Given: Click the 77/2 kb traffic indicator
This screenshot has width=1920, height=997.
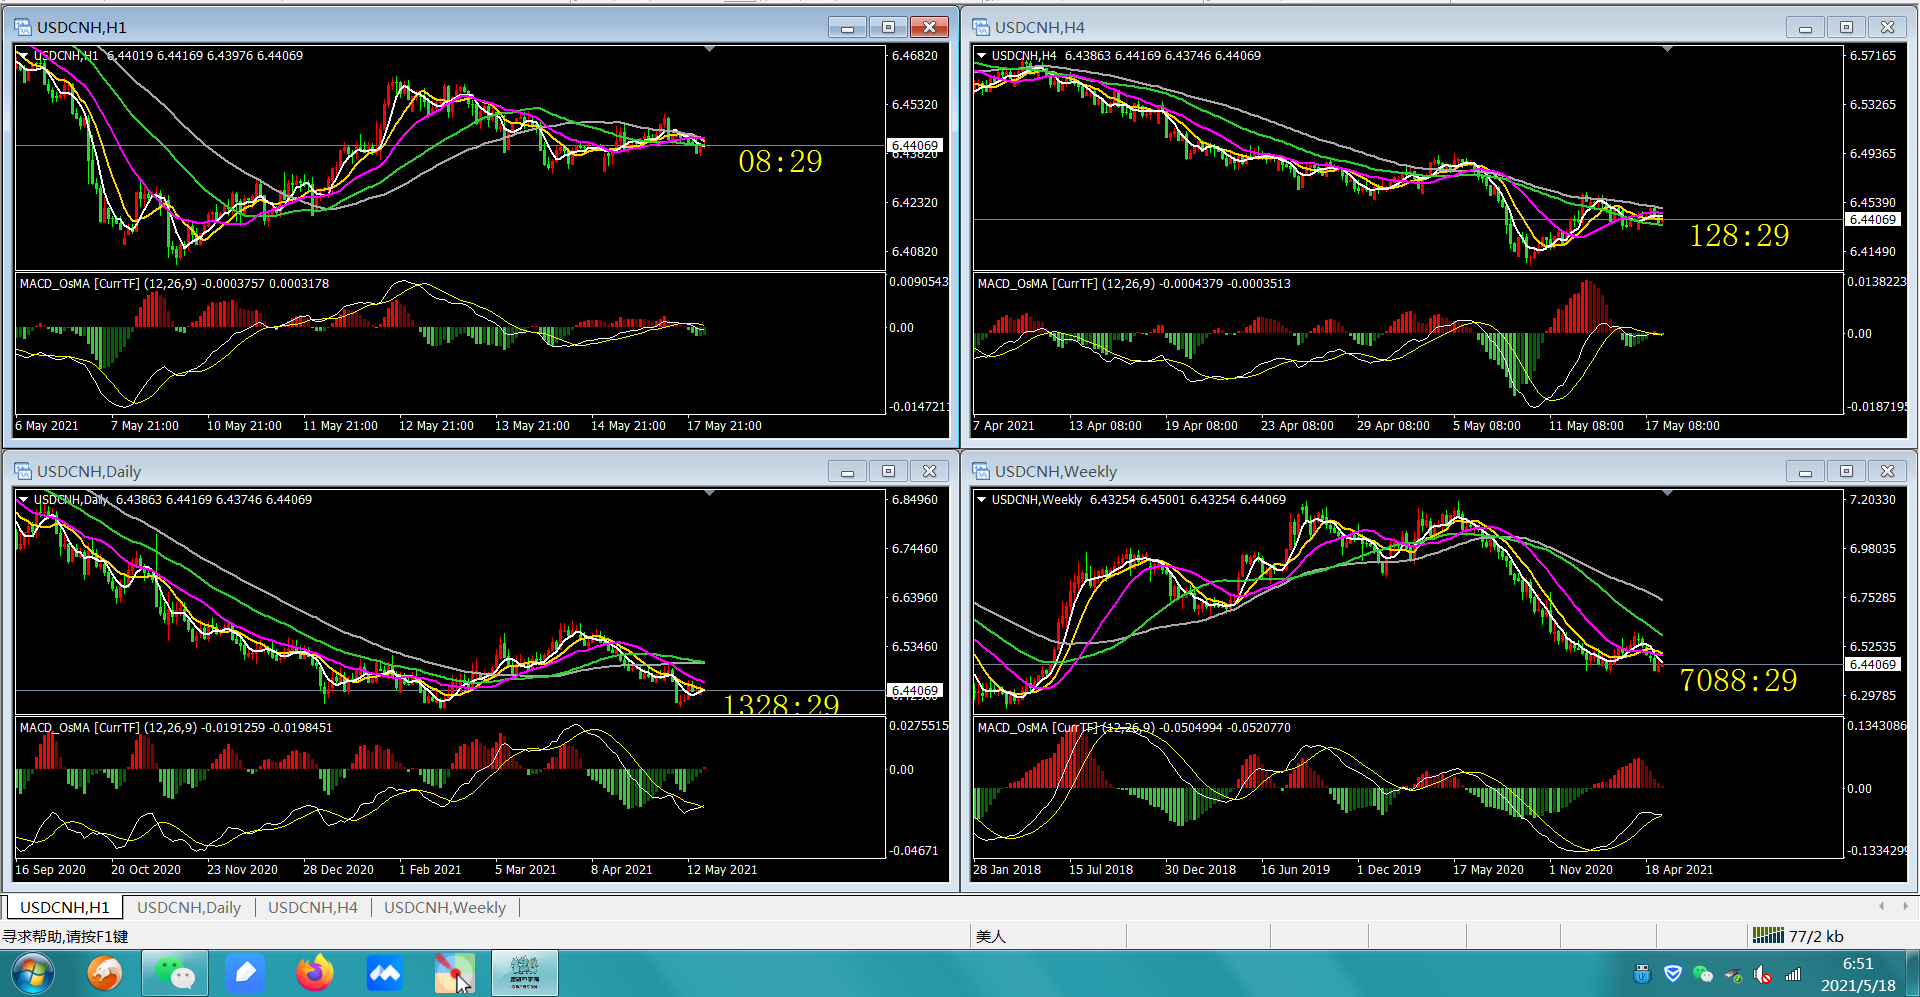Looking at the screenshot, I should coord(1815,936).
